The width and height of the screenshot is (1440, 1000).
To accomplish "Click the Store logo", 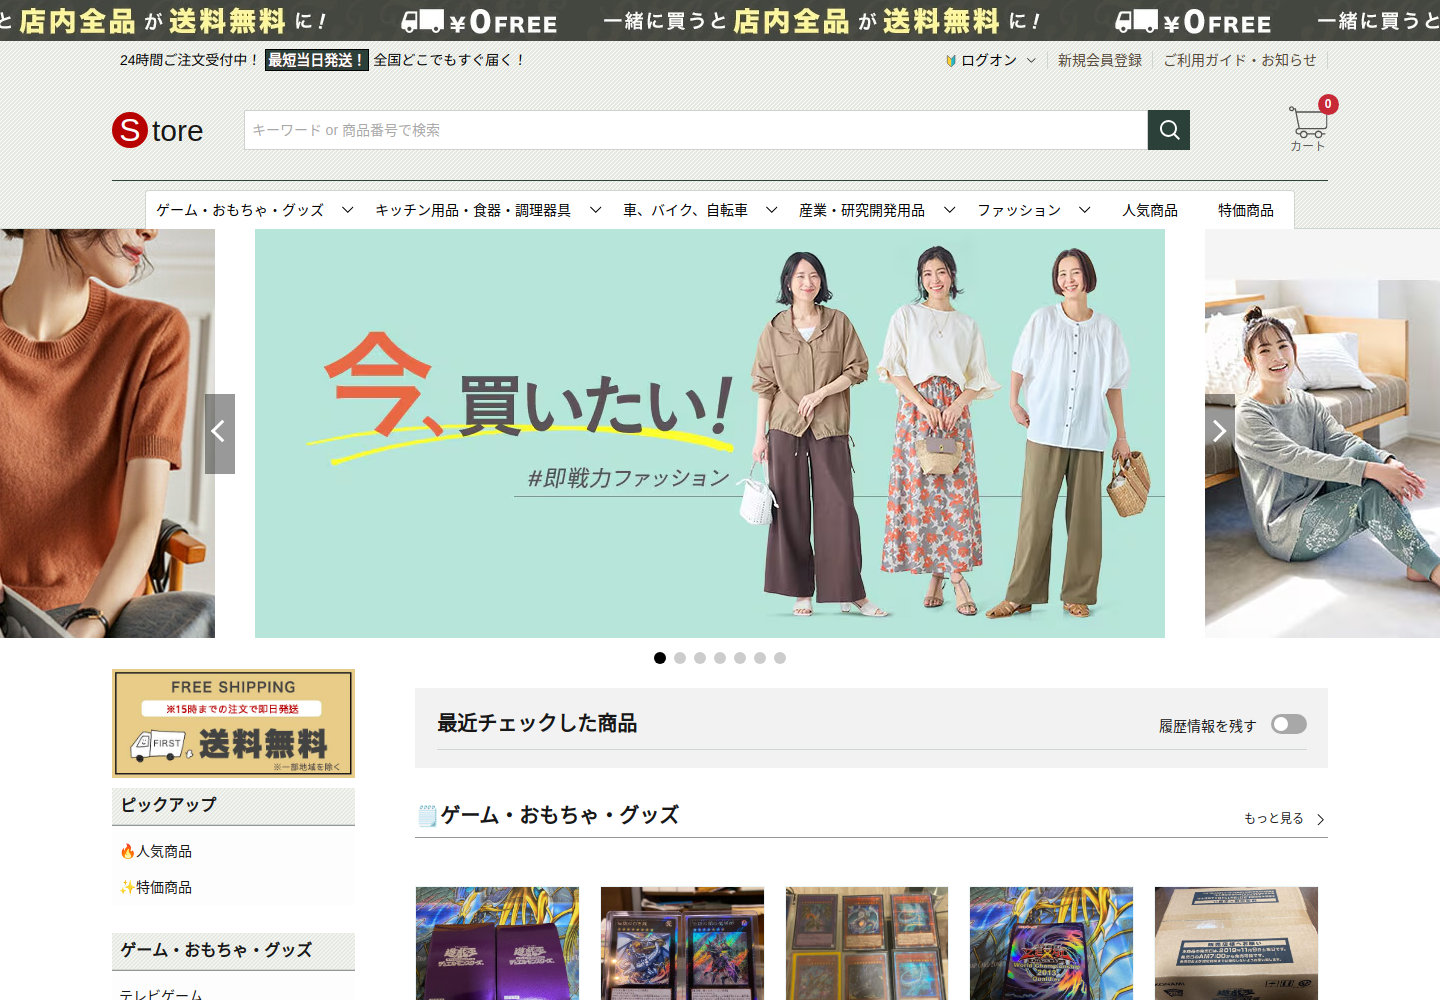I will 158,130.
